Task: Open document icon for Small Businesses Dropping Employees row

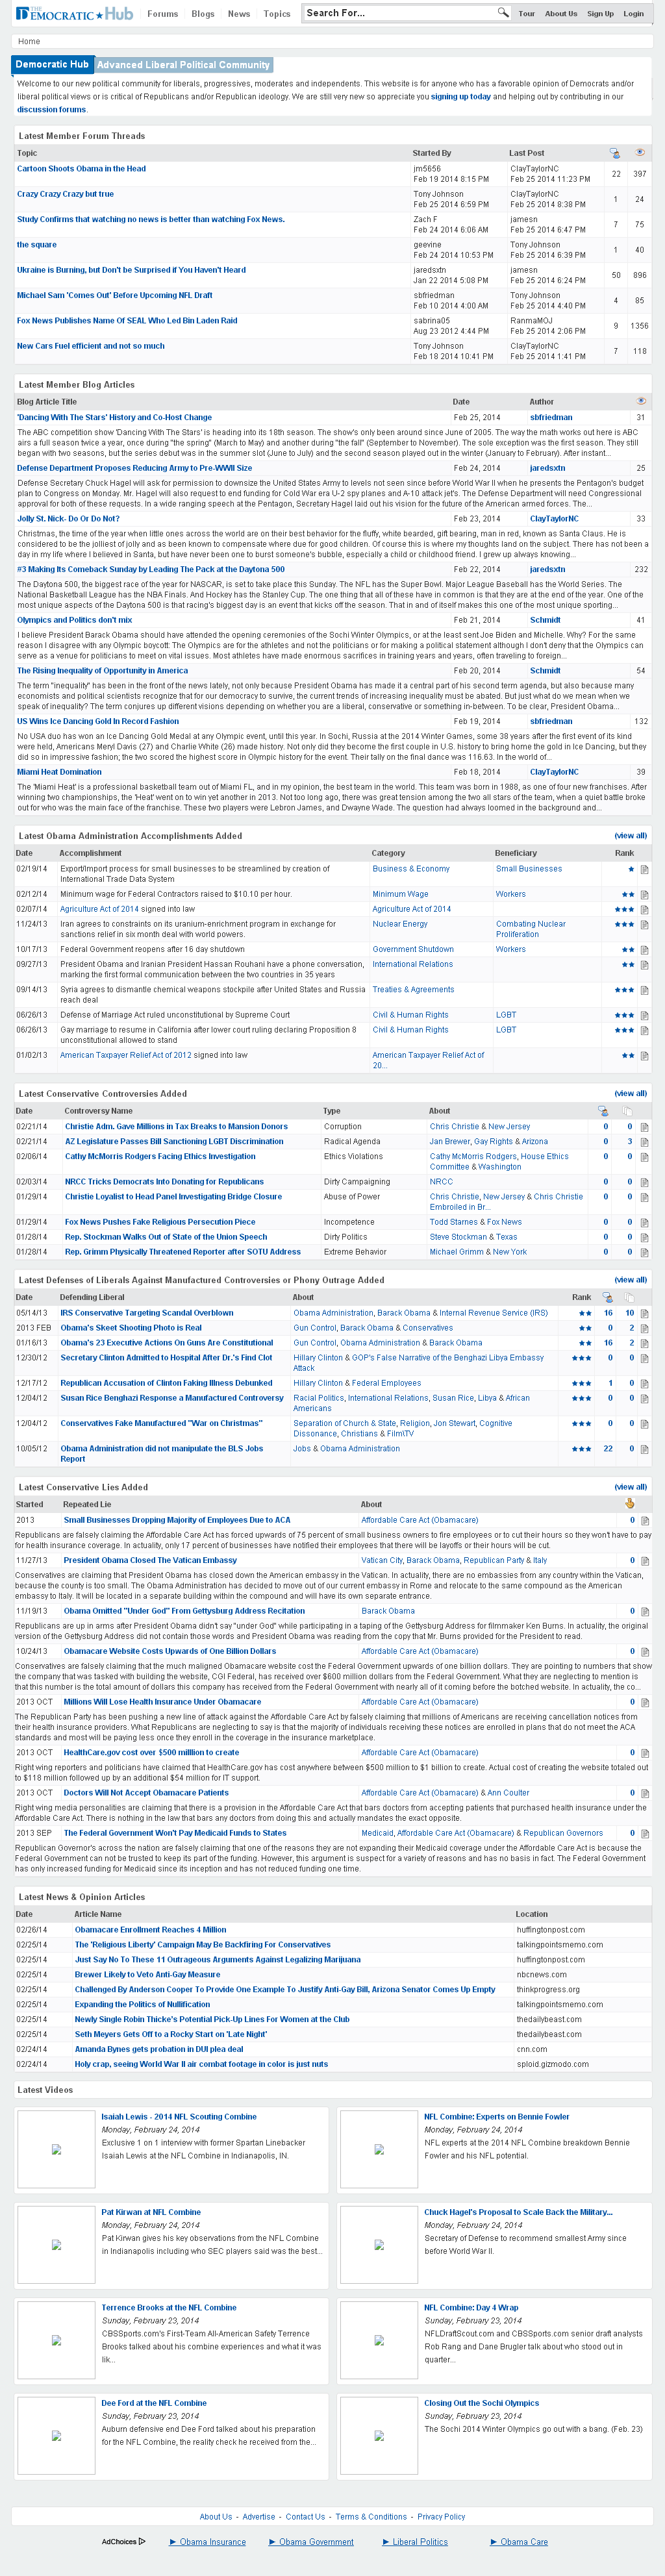Action: (x=645, y=1520)
